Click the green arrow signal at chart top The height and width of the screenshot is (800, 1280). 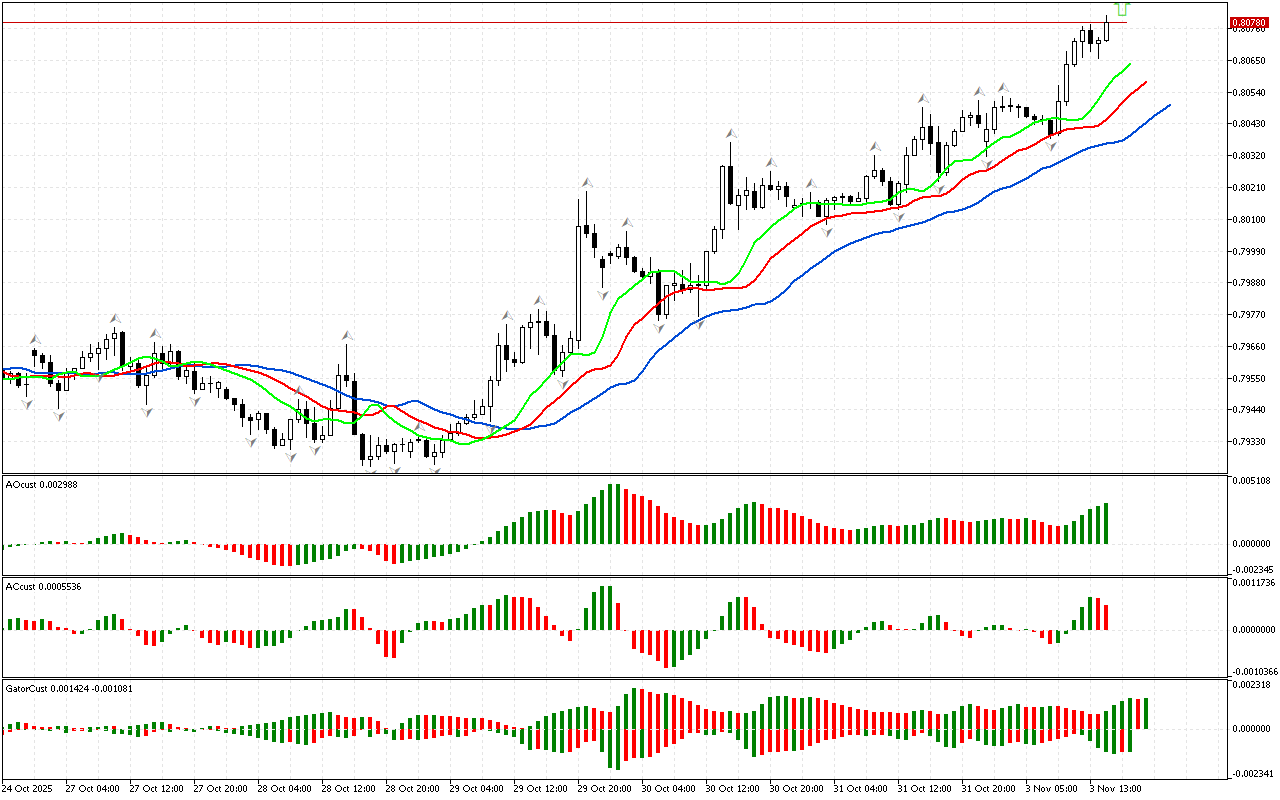[1121, 8]
